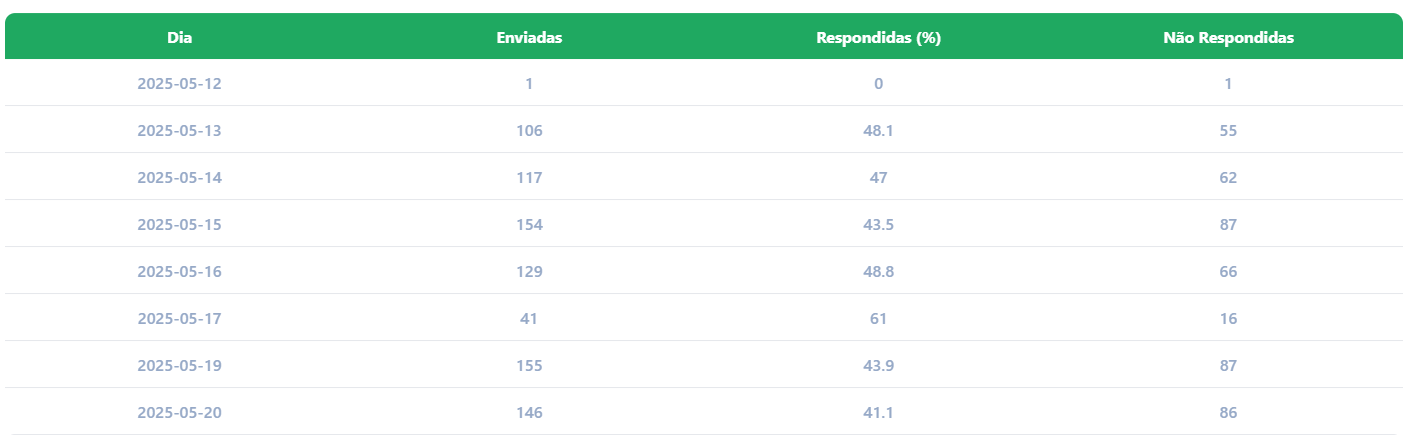Select the Enviadas value 155
Viewport: 1408px width, 438px height.
pos(529,366)
